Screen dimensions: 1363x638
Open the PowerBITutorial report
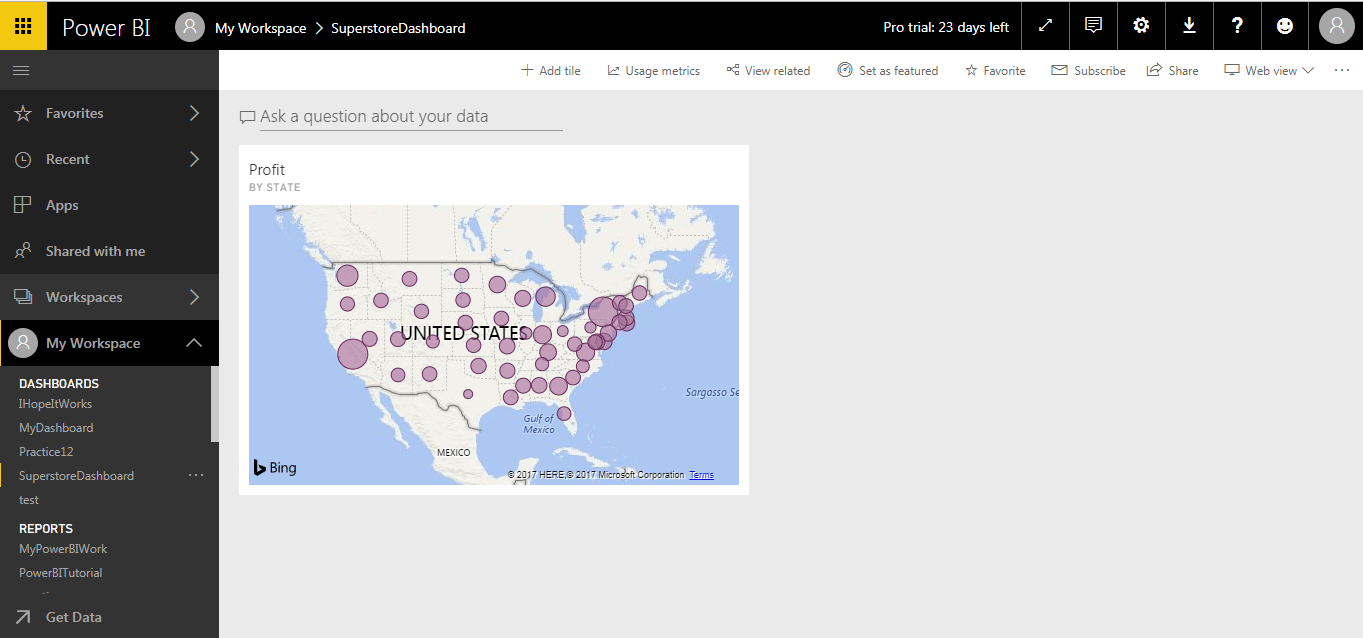(60, 573)
